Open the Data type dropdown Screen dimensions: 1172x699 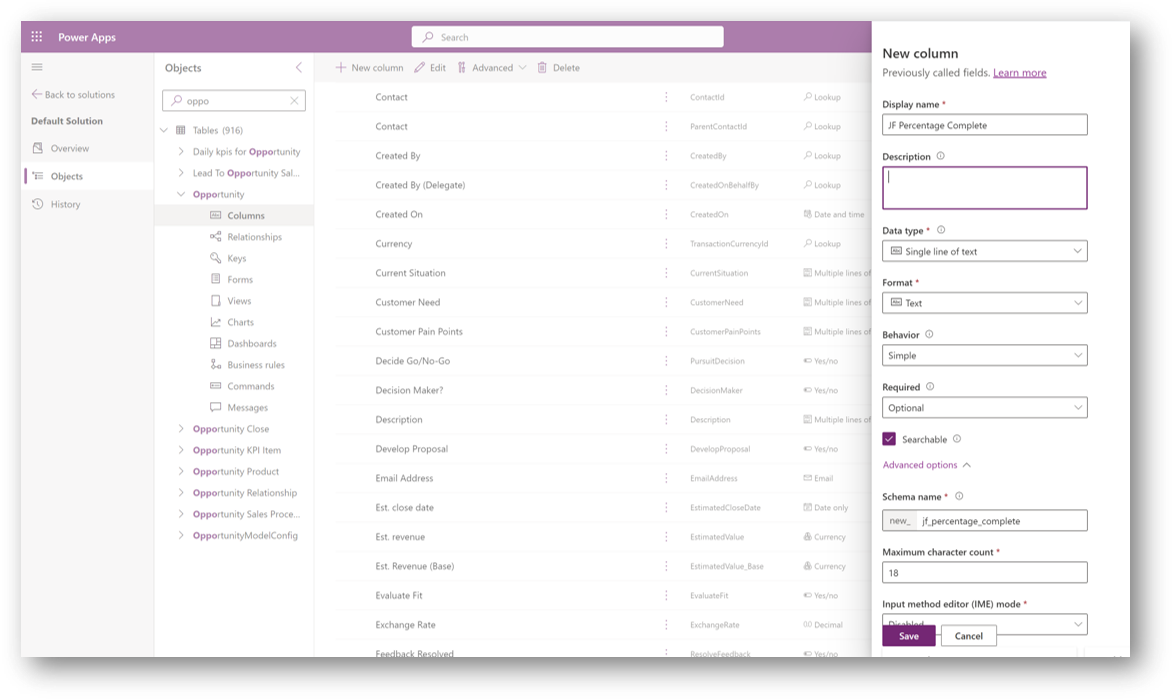coord(984,252)
